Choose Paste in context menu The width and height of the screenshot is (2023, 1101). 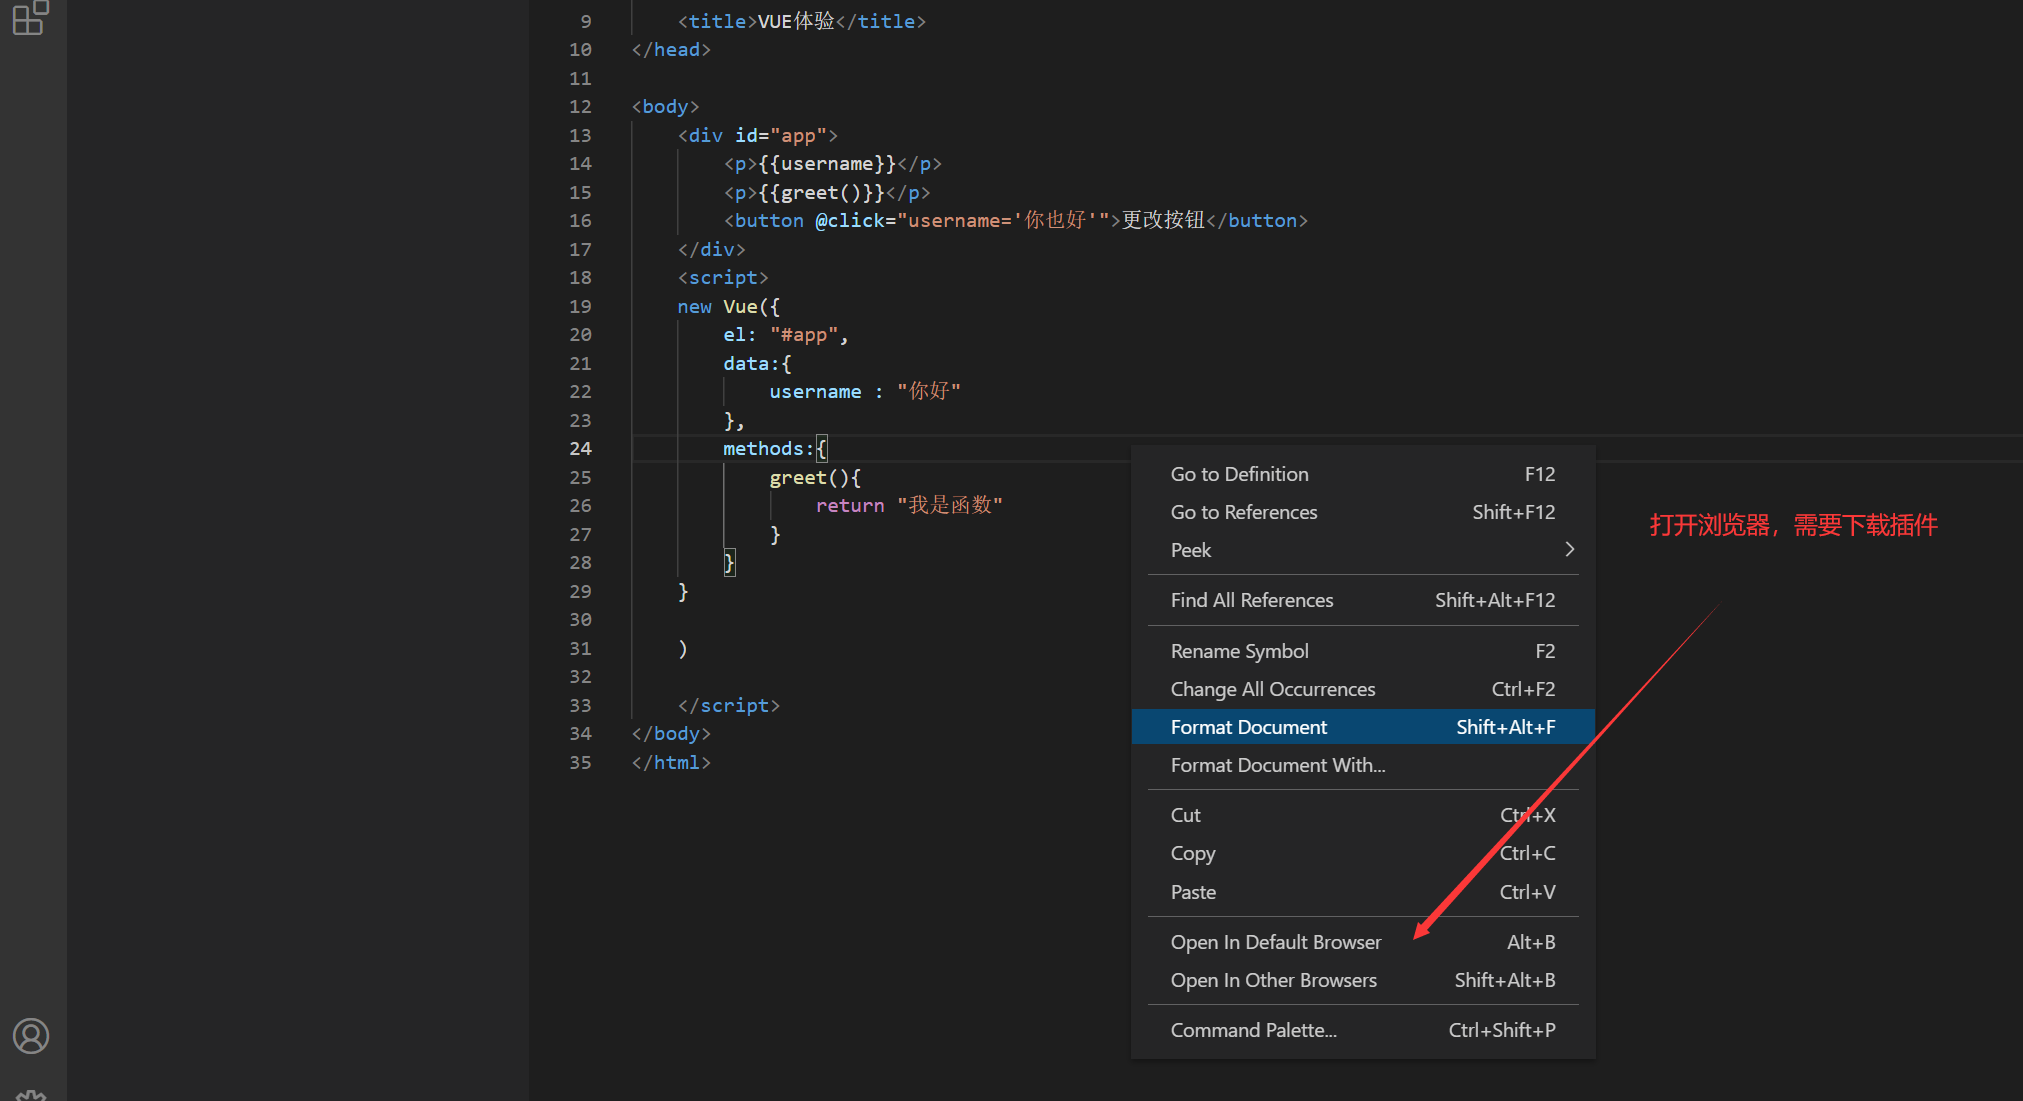[x=1193, y=892]
